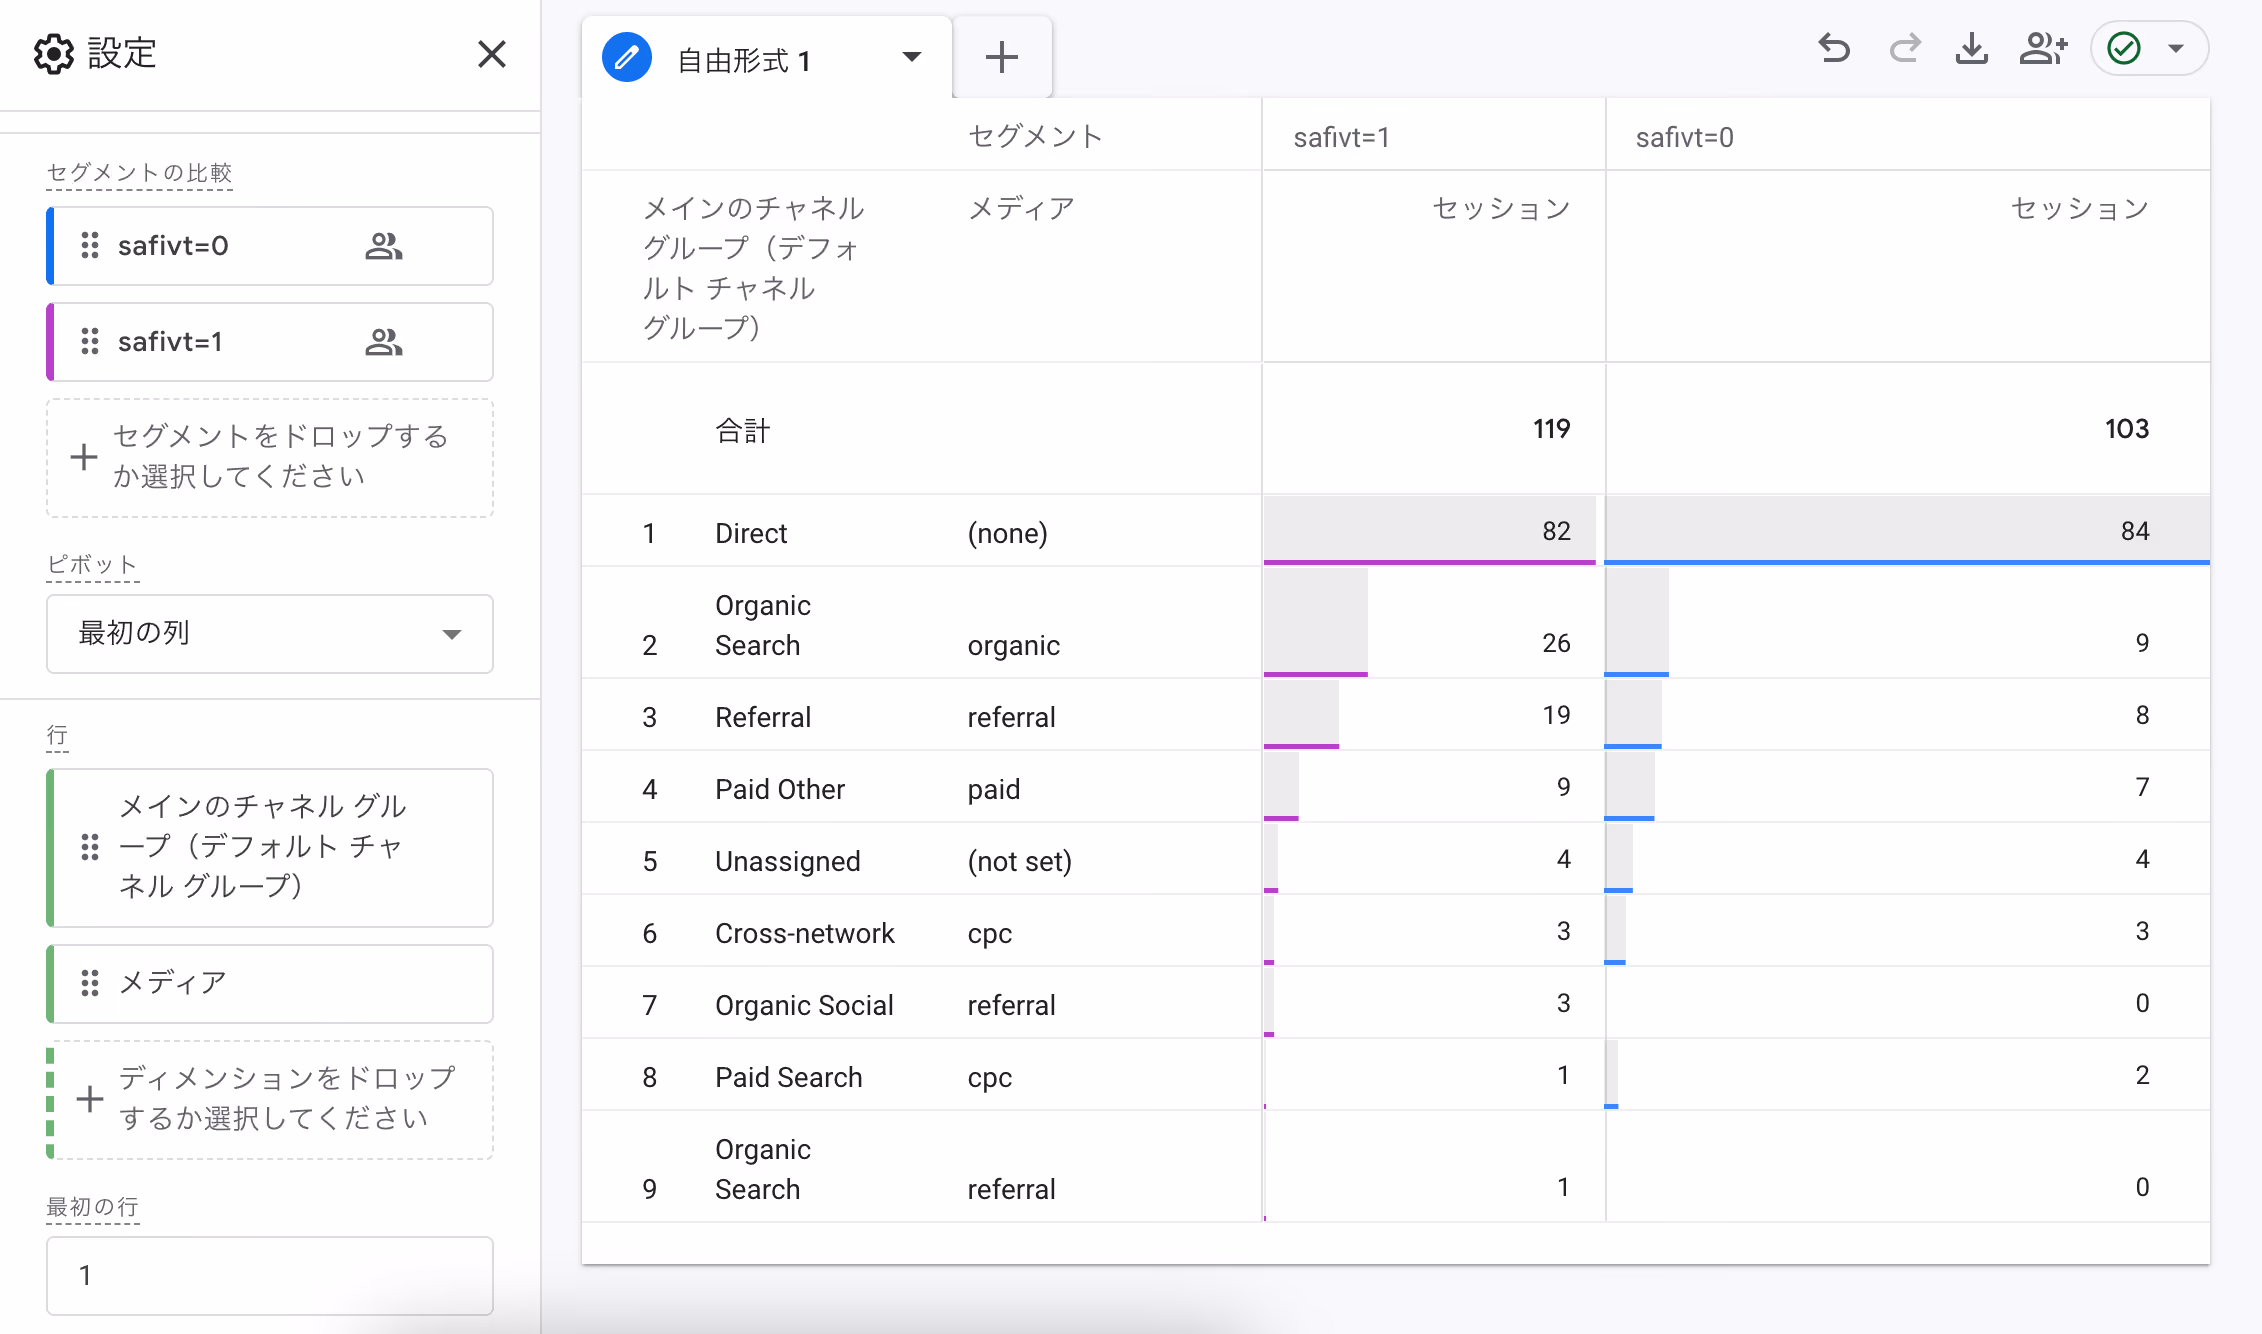Click Referral safivt=1 value 19
This screenshot has height=1334, width=2262.
tap(1556, 715)
